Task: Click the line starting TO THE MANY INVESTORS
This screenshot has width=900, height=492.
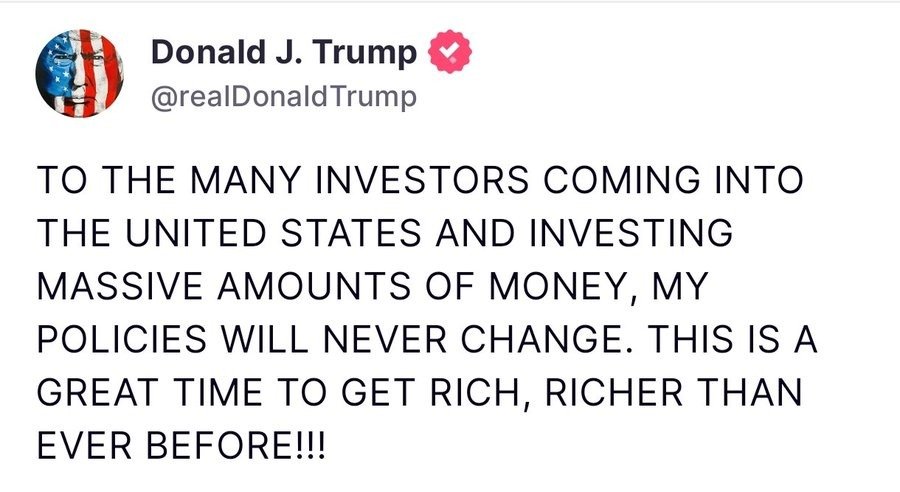Action: [420, 180]
